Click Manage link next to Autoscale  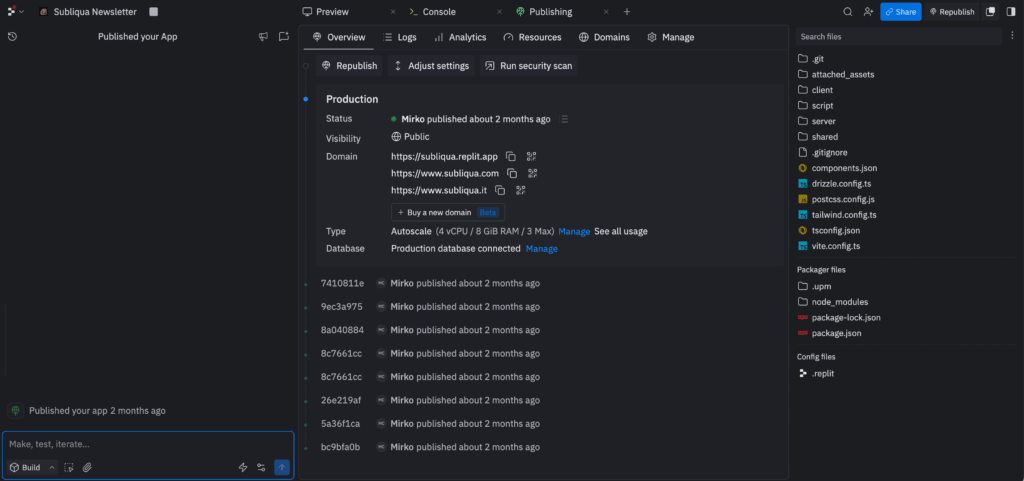tap(574, 232)
